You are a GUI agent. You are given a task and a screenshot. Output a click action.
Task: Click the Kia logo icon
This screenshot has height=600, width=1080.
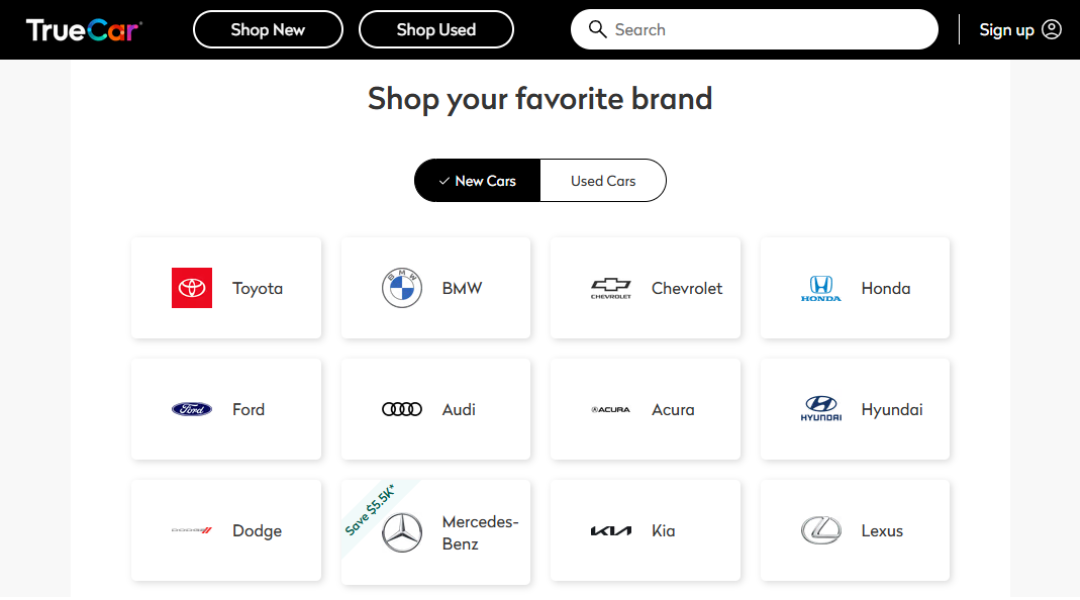(611, 530)
